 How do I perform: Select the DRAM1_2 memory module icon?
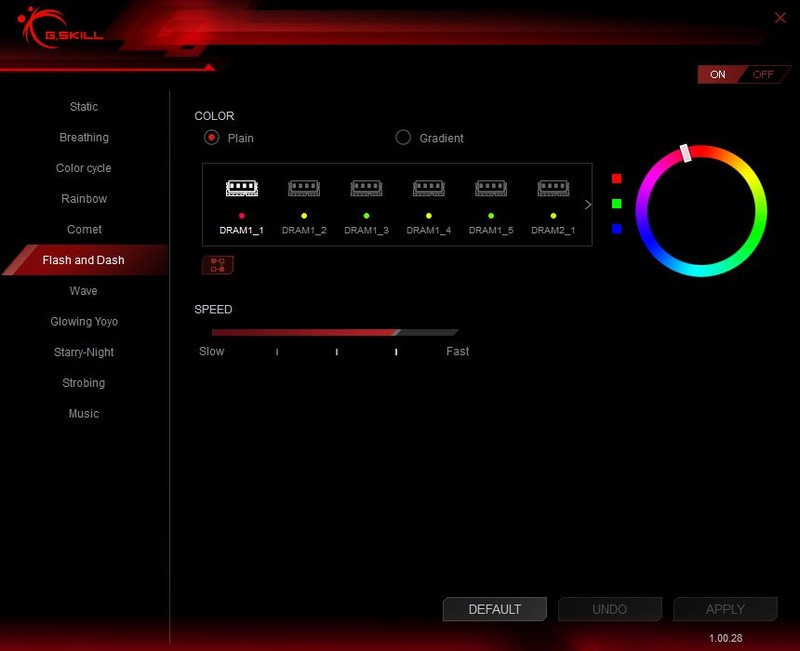tap(303, 188)
